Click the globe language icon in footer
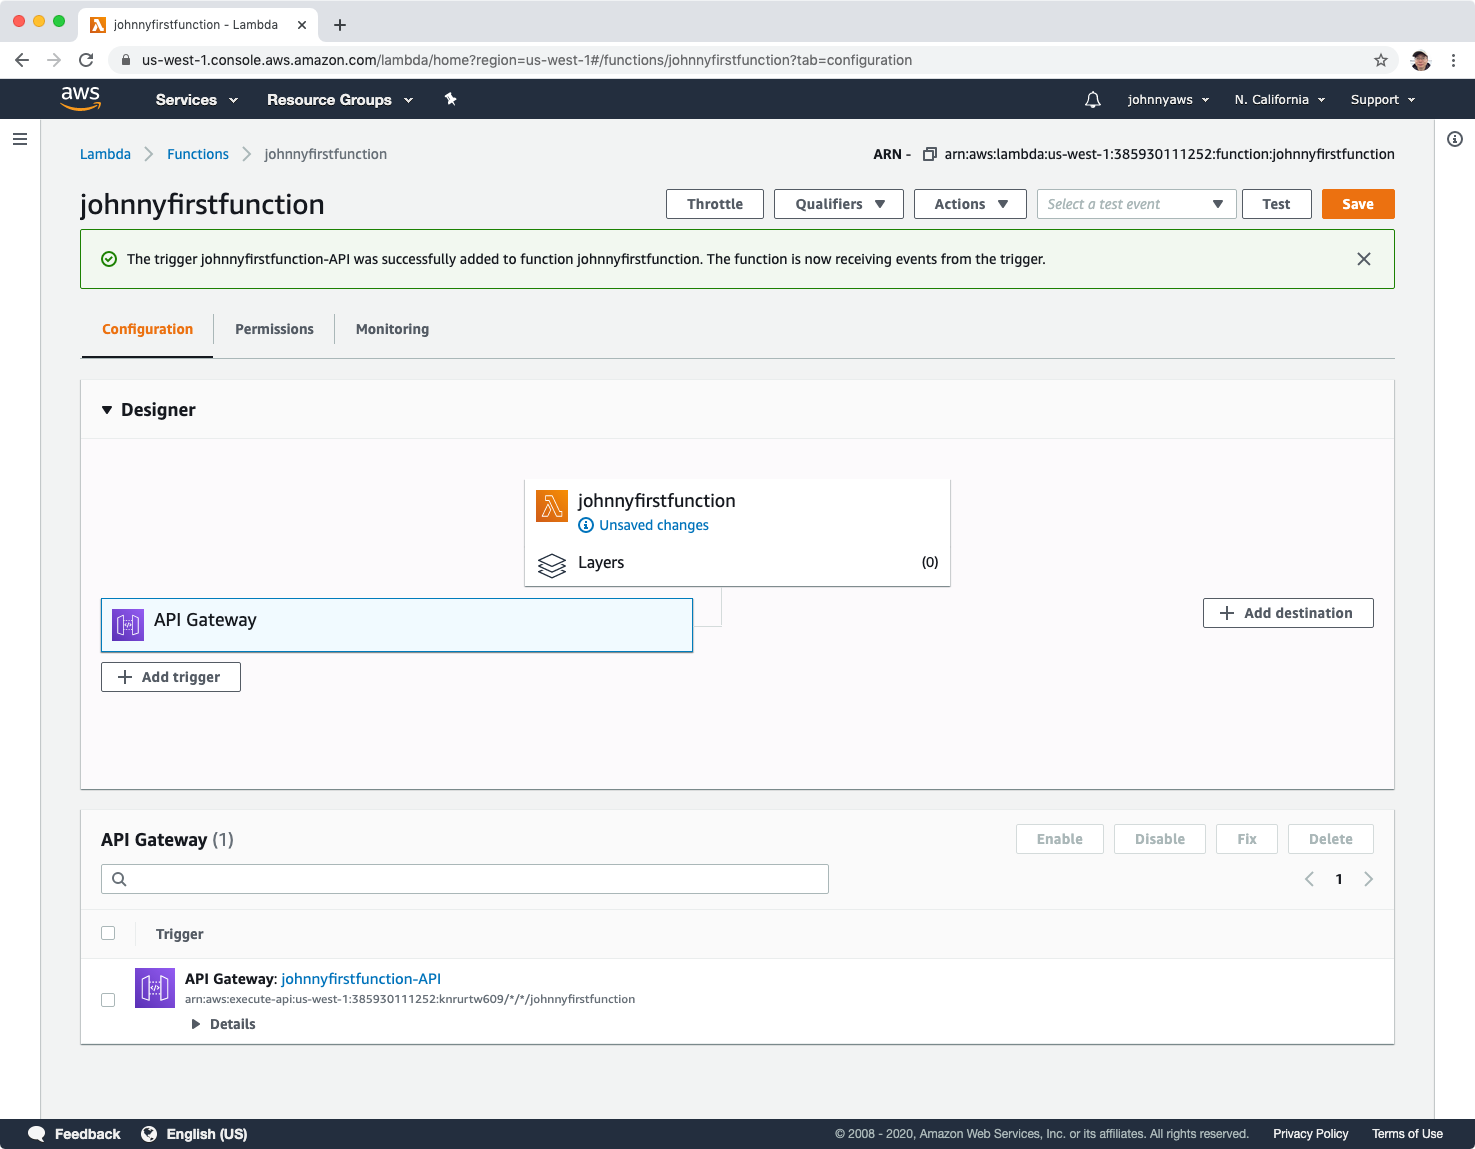The height and width of the screenshot is (1149, 1475). tap(149, 1133)
